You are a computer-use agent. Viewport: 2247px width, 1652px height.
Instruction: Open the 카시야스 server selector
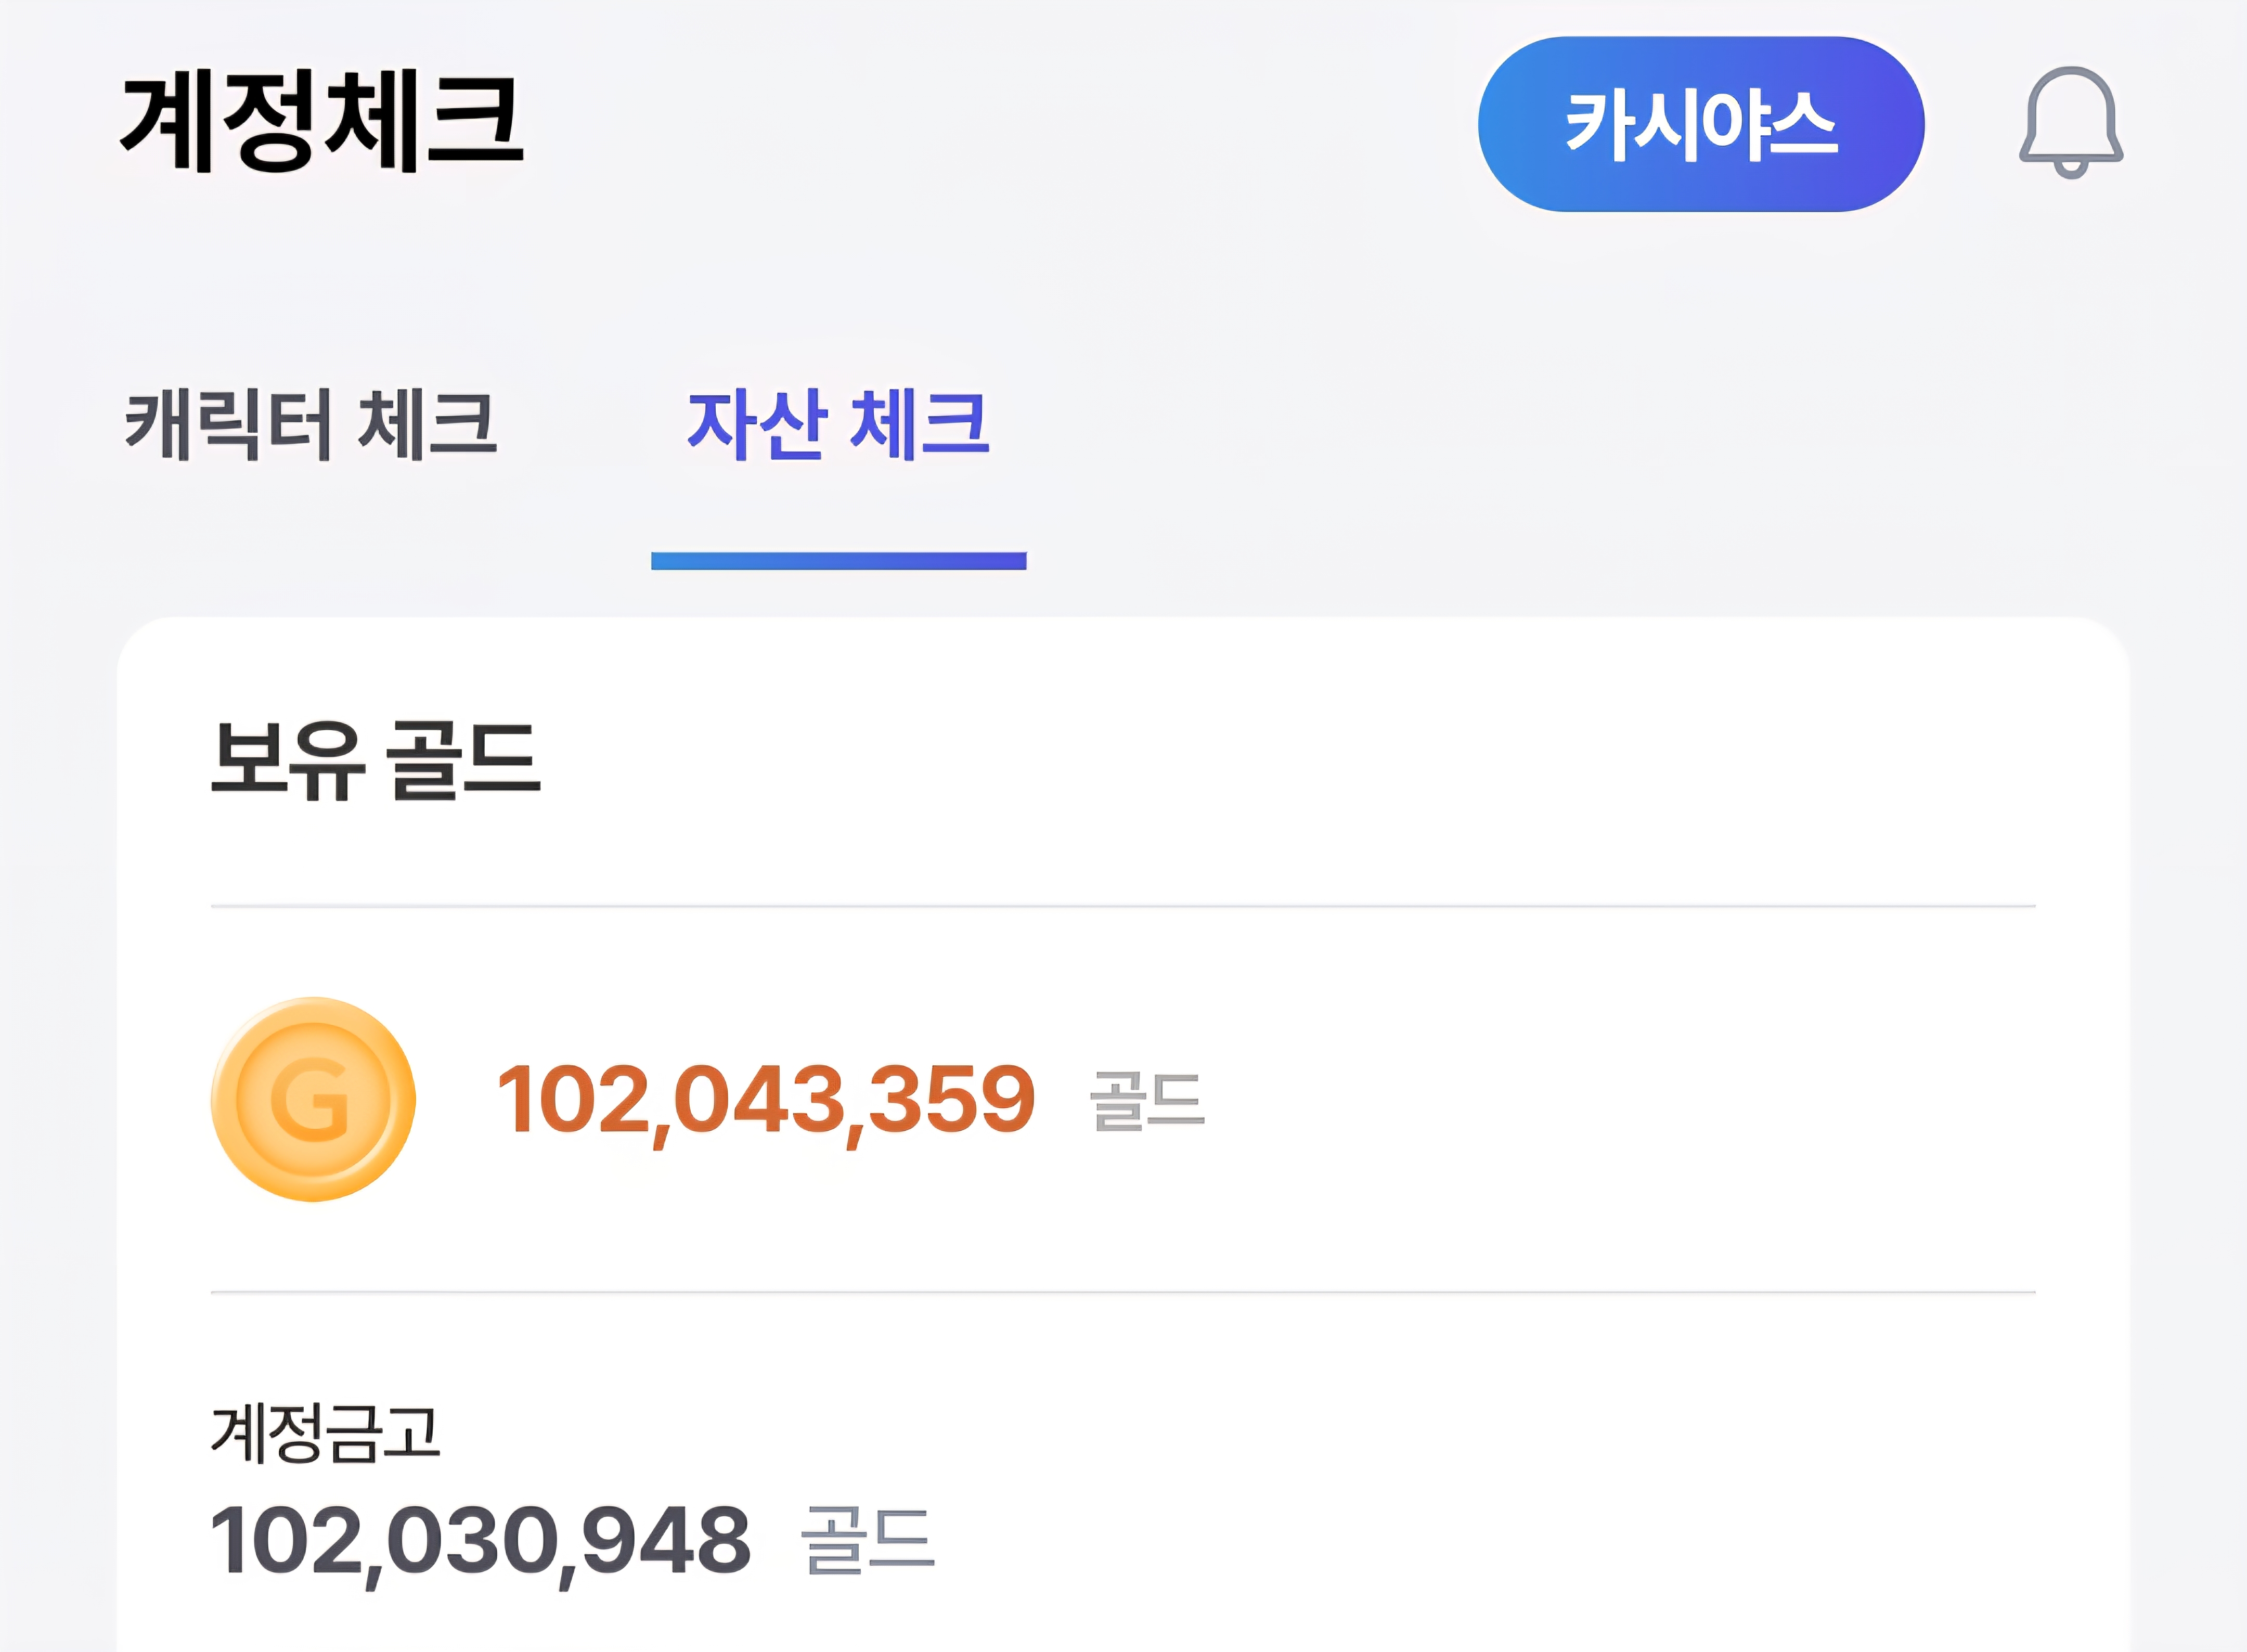click(x=1700, y=125)
